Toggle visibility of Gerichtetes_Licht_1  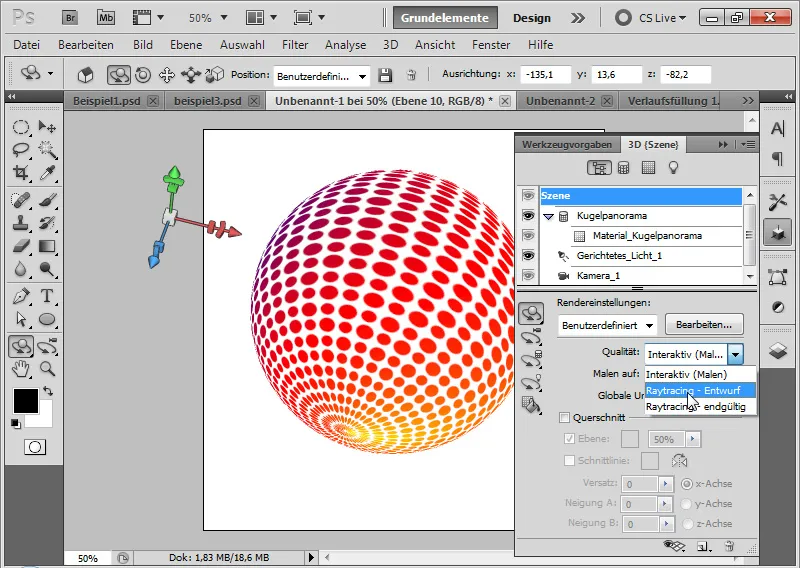(528, 255)
